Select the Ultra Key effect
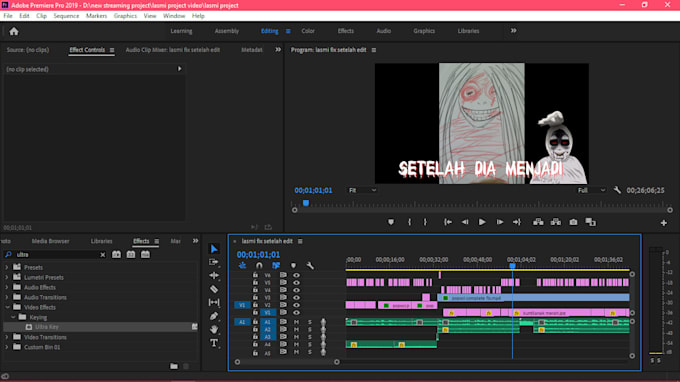The height and width of the screenshot is (382, 680). coord(47,327)
